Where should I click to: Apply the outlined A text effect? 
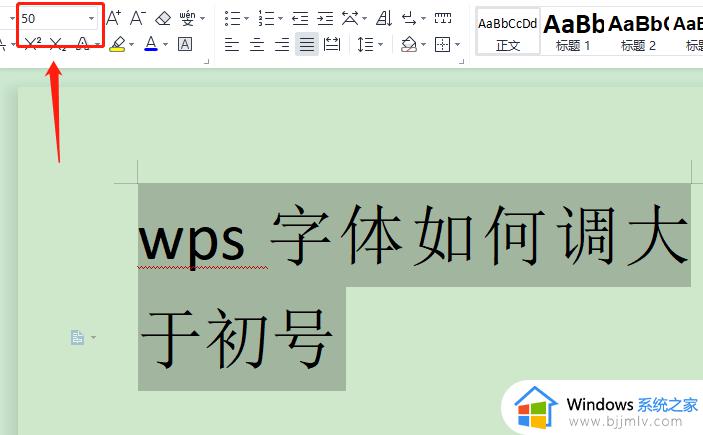click(82, 44)
